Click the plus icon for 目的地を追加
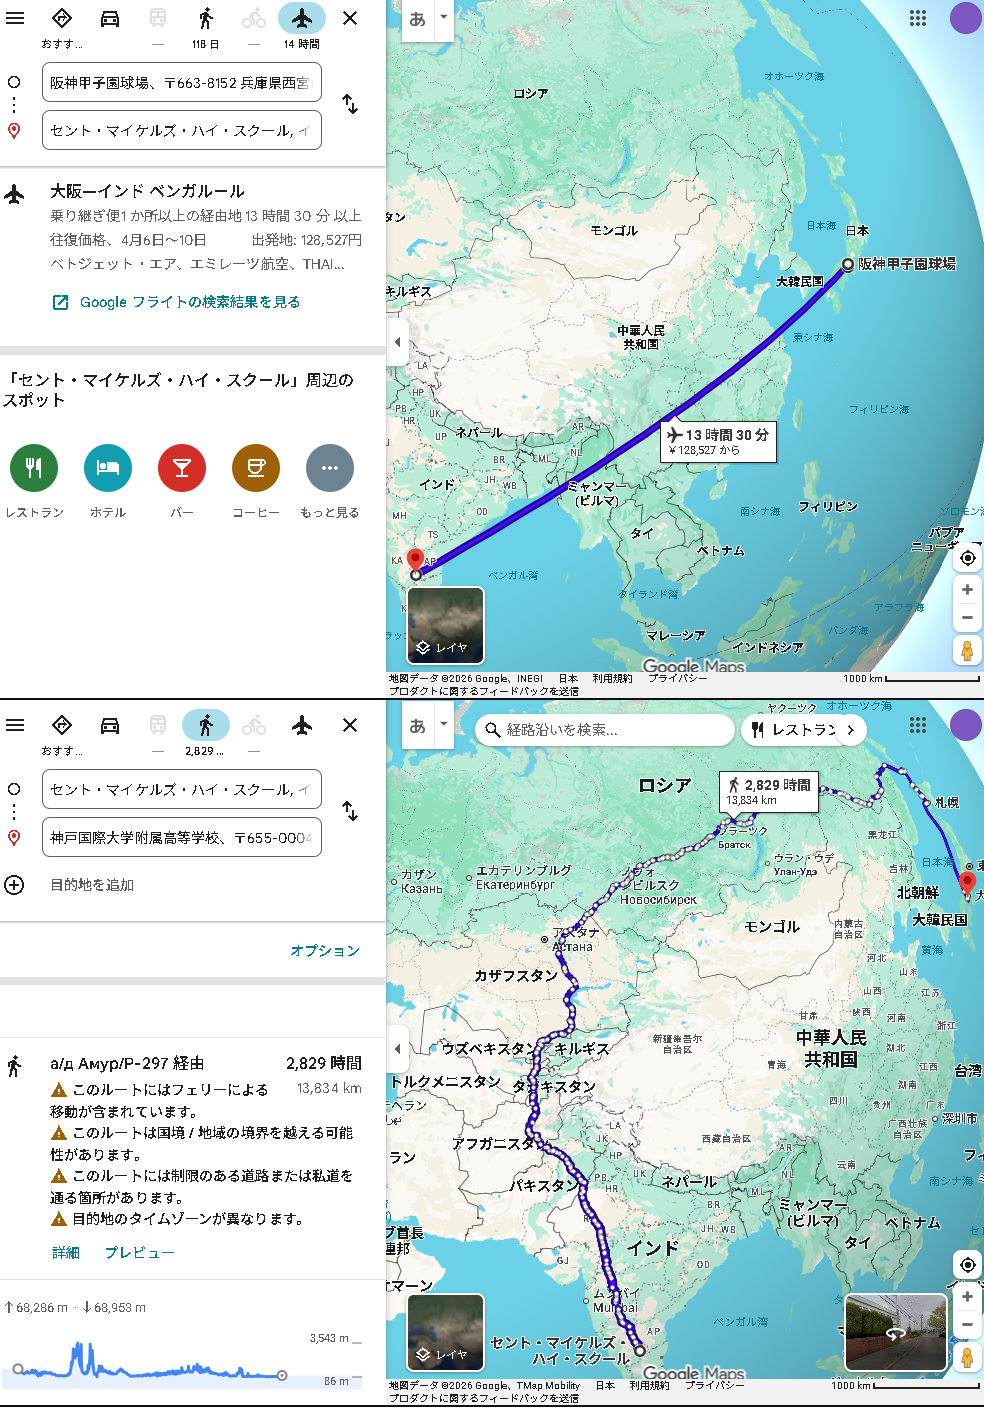 (14, 885)
